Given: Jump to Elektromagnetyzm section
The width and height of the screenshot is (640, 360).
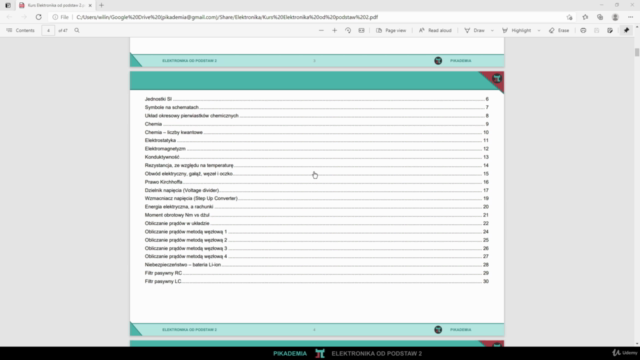Looking at the screenshot, I should (316, 149).
